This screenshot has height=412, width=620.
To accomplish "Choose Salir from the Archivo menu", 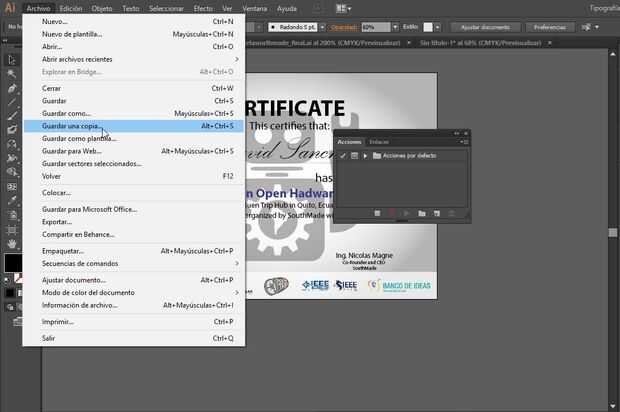I will [x=134, y=338].
